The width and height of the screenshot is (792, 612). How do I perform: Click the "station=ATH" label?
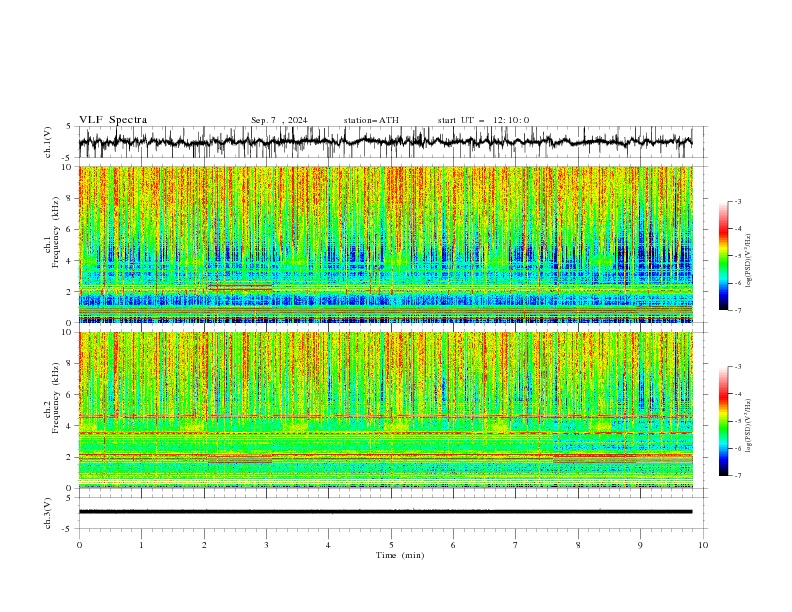coord(371,120)
